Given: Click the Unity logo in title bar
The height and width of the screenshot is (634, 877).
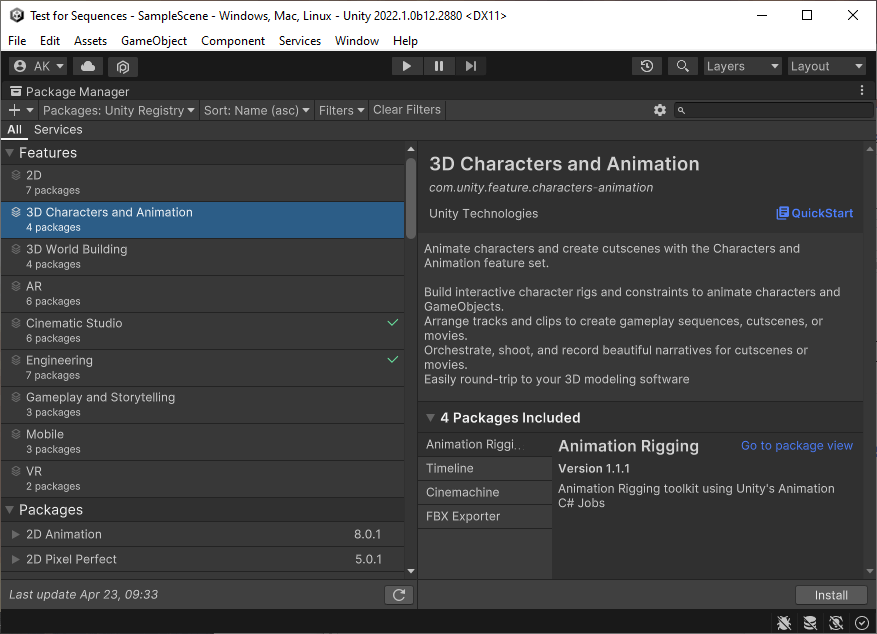Looking at the screenshot, I should [x=17, y=15].
